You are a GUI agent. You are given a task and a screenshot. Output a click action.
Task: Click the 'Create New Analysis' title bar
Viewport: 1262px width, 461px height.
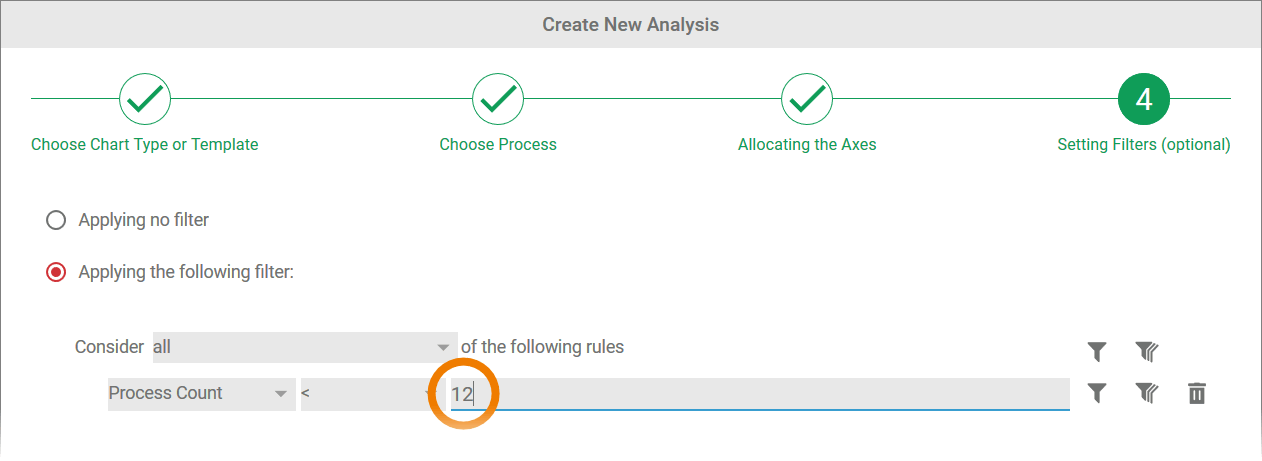(x=631, y=24)
